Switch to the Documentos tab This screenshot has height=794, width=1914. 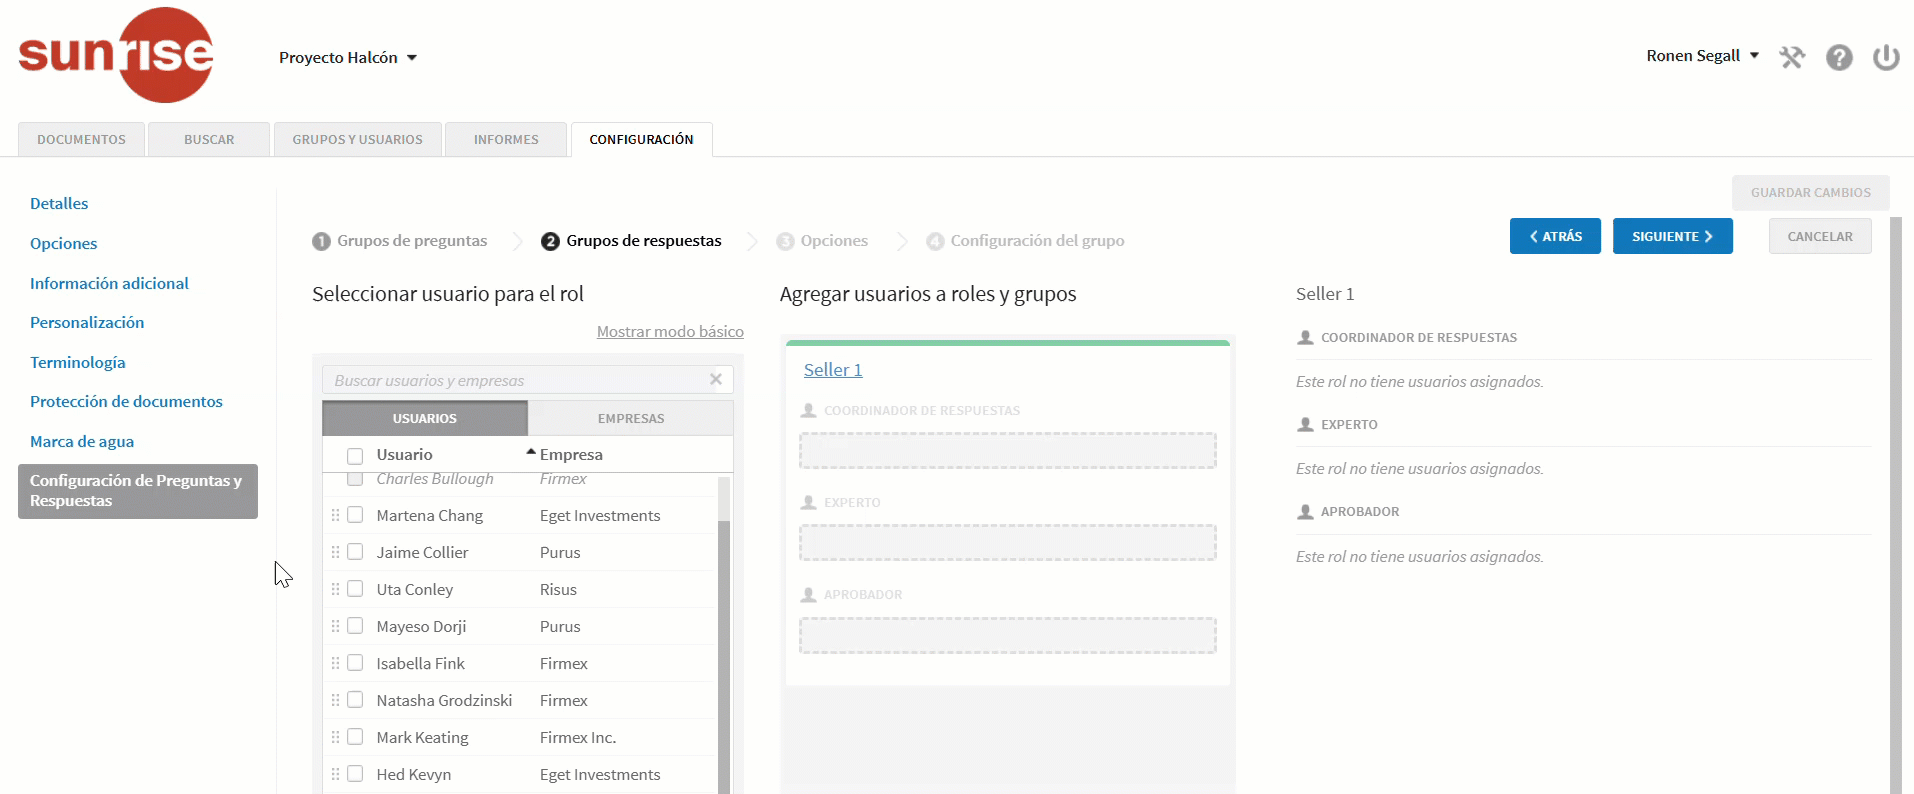pos(81,140)
